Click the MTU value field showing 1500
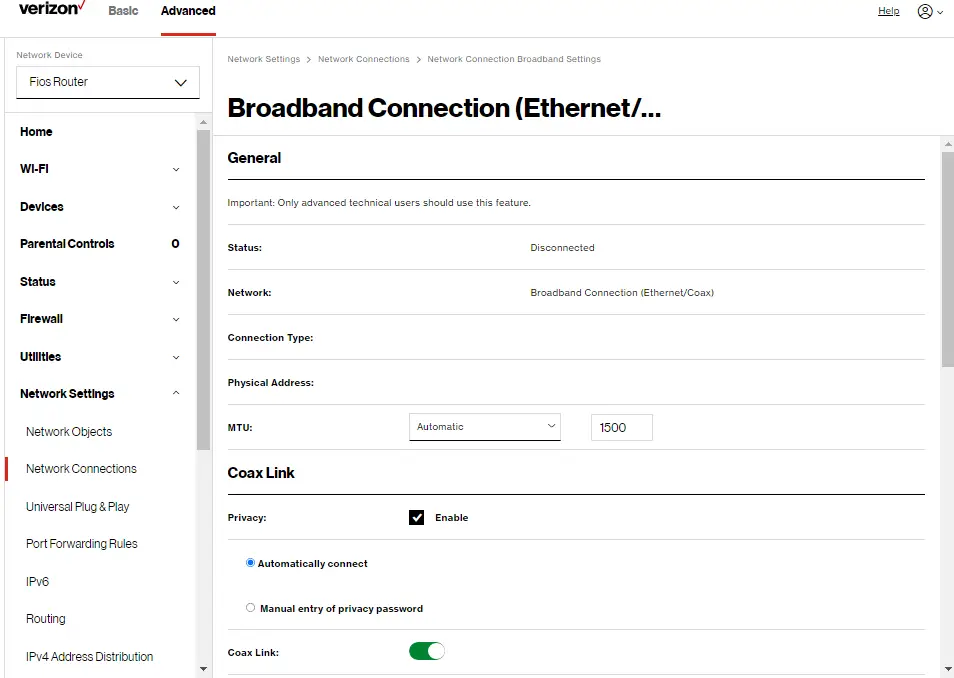 (x=621, y=426)
